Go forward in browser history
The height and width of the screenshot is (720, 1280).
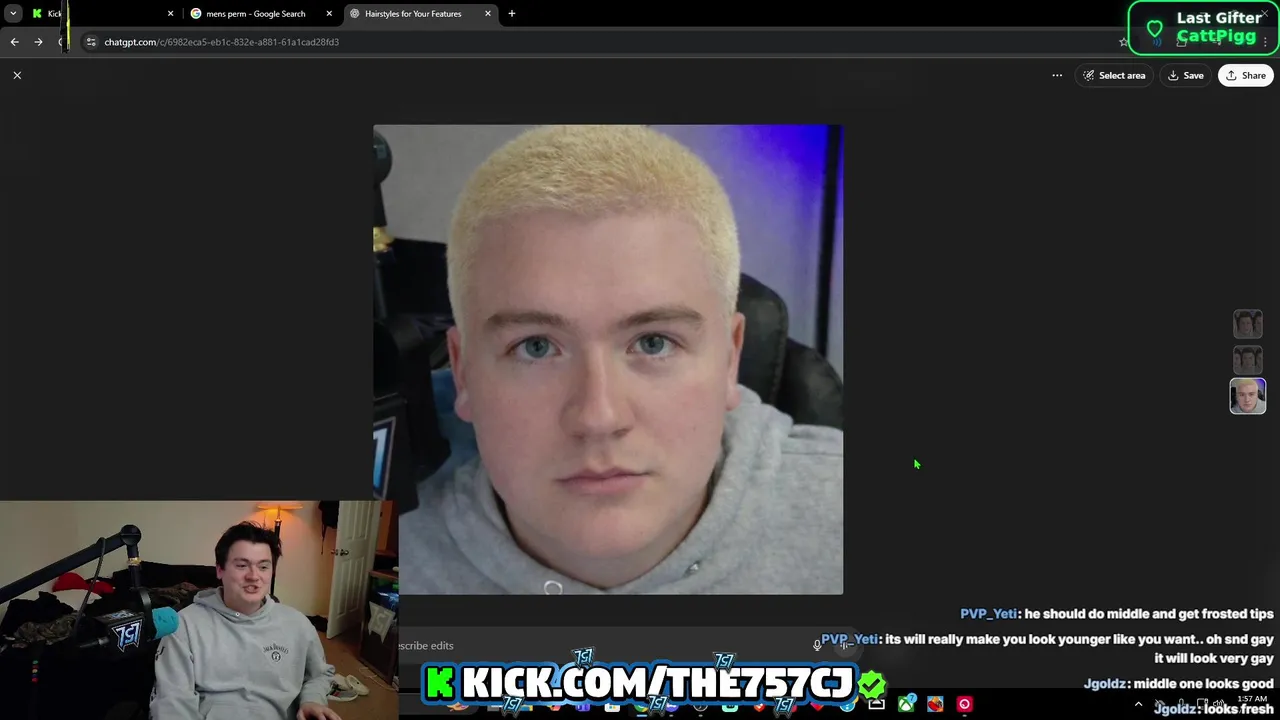click(x=38, y=42)
